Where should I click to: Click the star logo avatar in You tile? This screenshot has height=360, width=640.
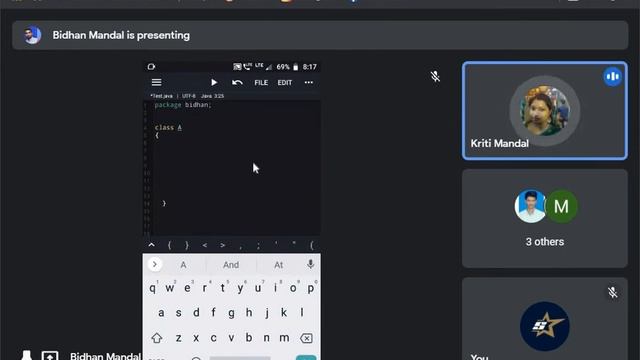coord(545,326)
